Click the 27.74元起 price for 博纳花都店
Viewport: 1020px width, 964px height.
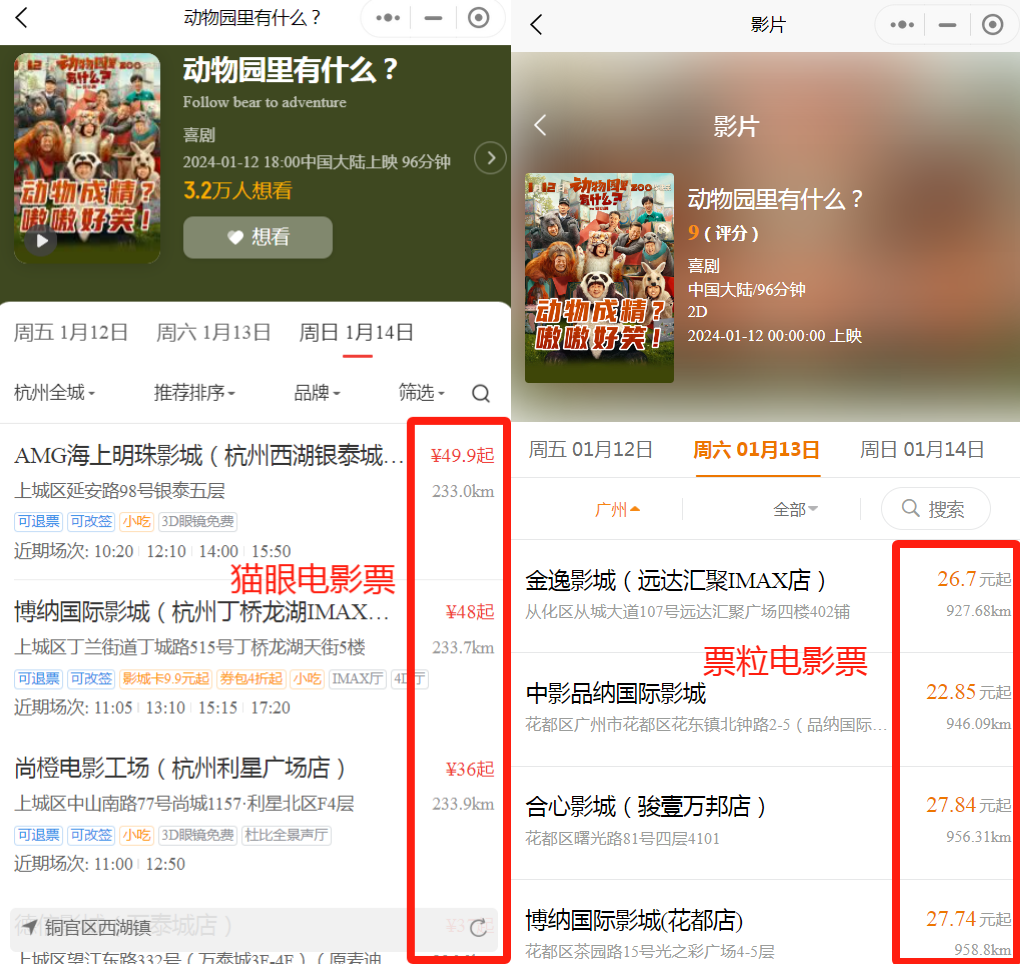tap(969, 919)
